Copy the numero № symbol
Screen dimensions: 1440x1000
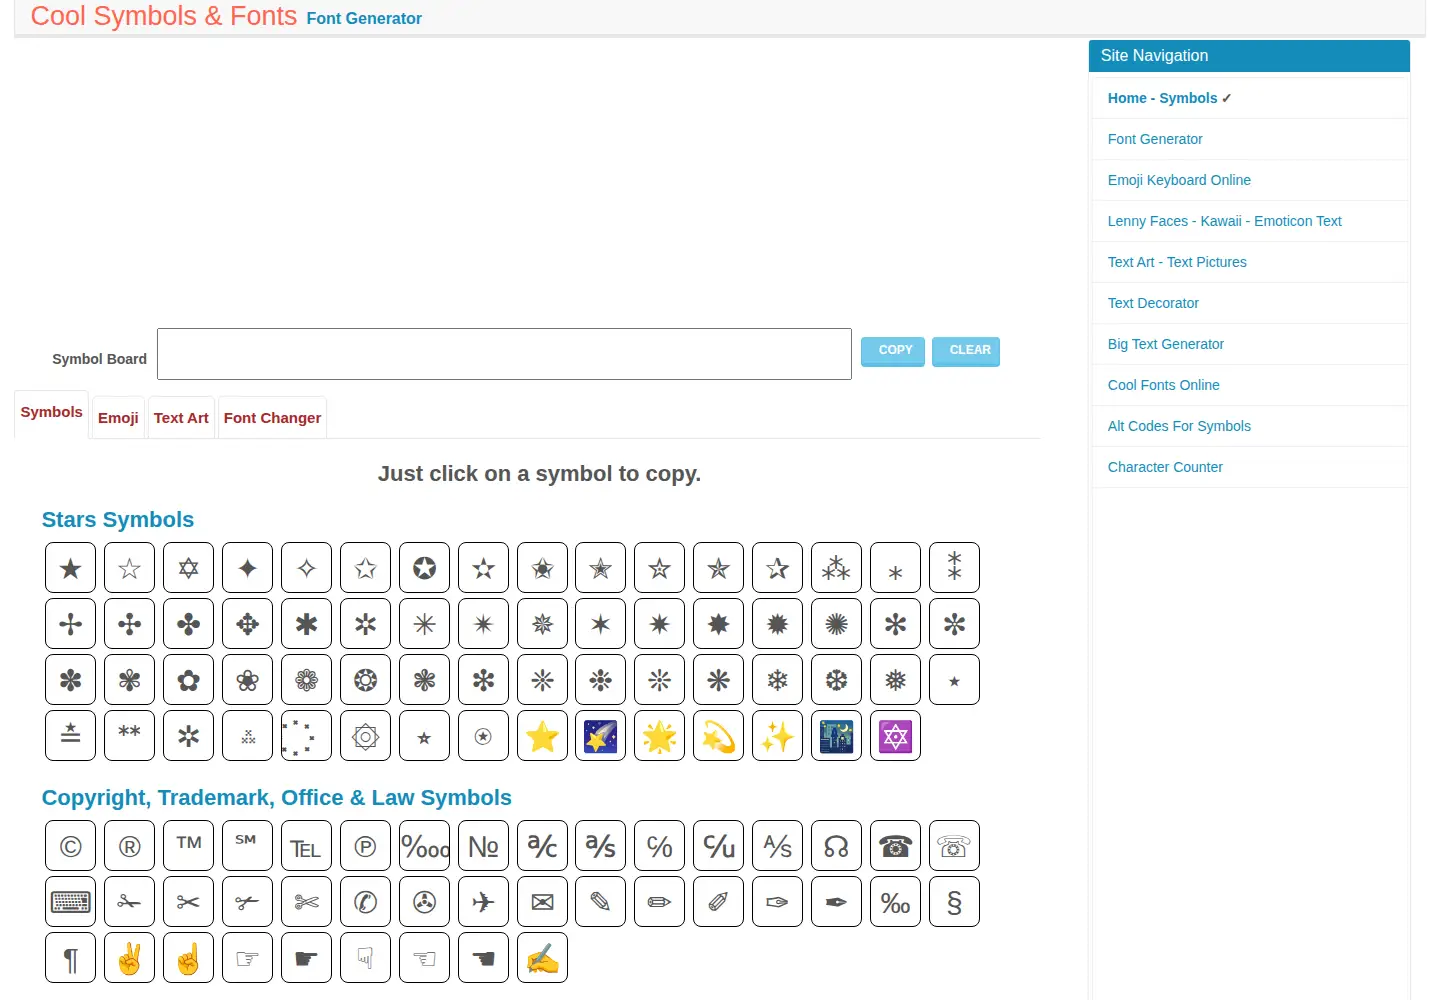click(x=483, y=846)
